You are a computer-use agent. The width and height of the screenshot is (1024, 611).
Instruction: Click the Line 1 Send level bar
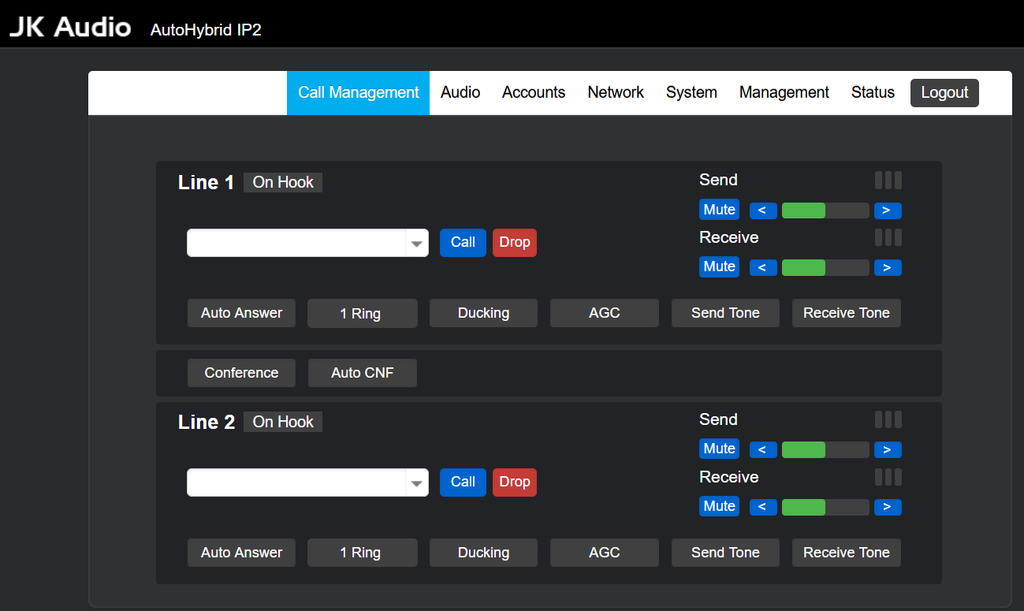pos(824,210)
